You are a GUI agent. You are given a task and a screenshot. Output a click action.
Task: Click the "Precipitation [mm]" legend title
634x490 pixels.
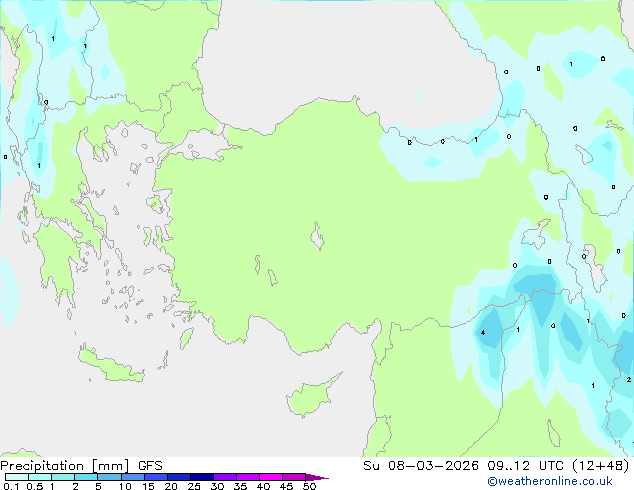pyautogui.click(x=66, y=465)
